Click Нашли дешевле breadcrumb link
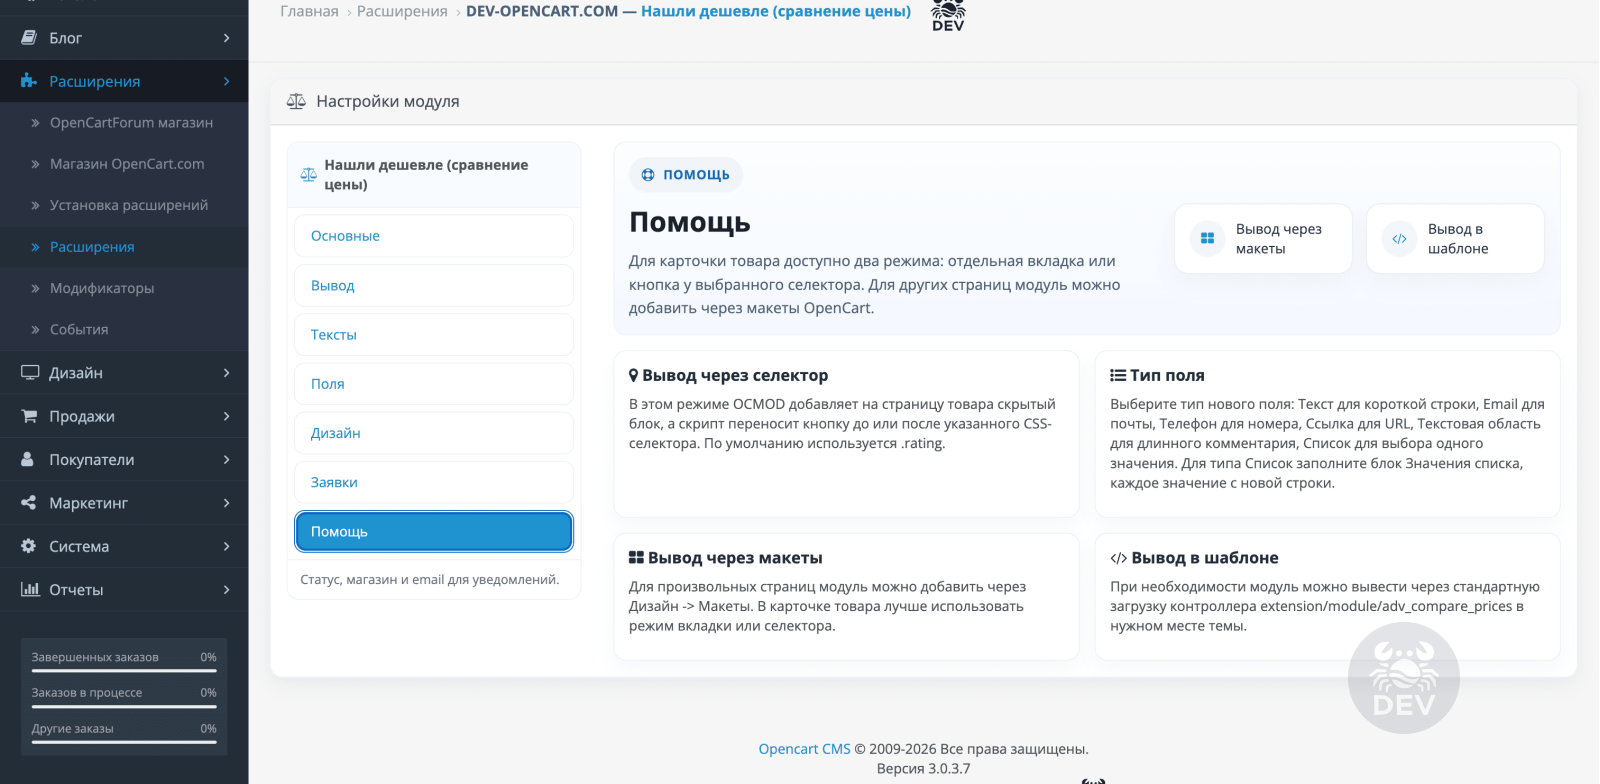The height and width of the screenshot is (784, 1600). [x=776, y=11]
